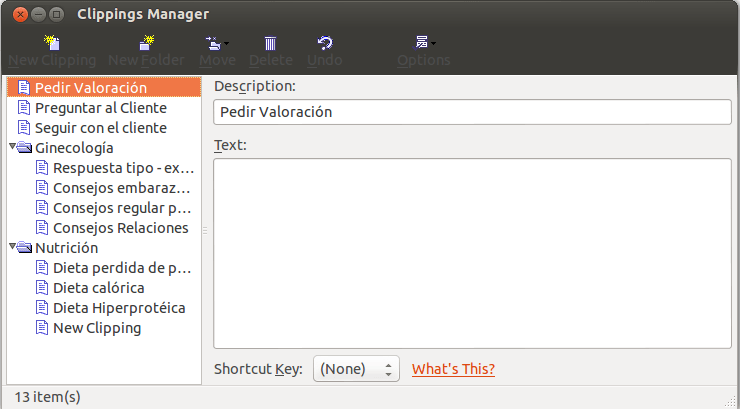Open the Options toolbar menu
The image size is (740, 409).
click(424, 43)
